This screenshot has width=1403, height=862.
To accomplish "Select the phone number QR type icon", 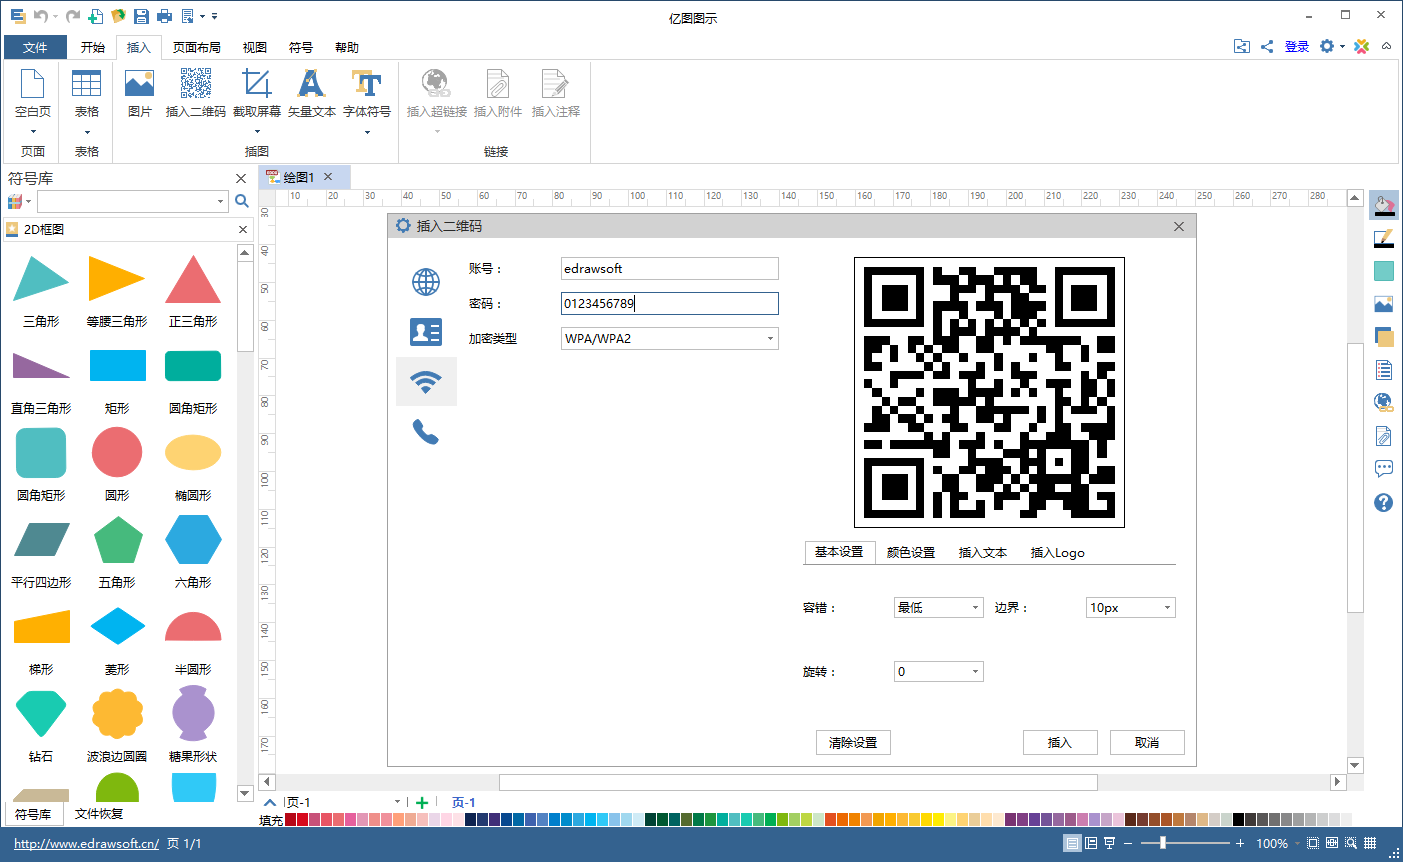I will click(426, 432).
